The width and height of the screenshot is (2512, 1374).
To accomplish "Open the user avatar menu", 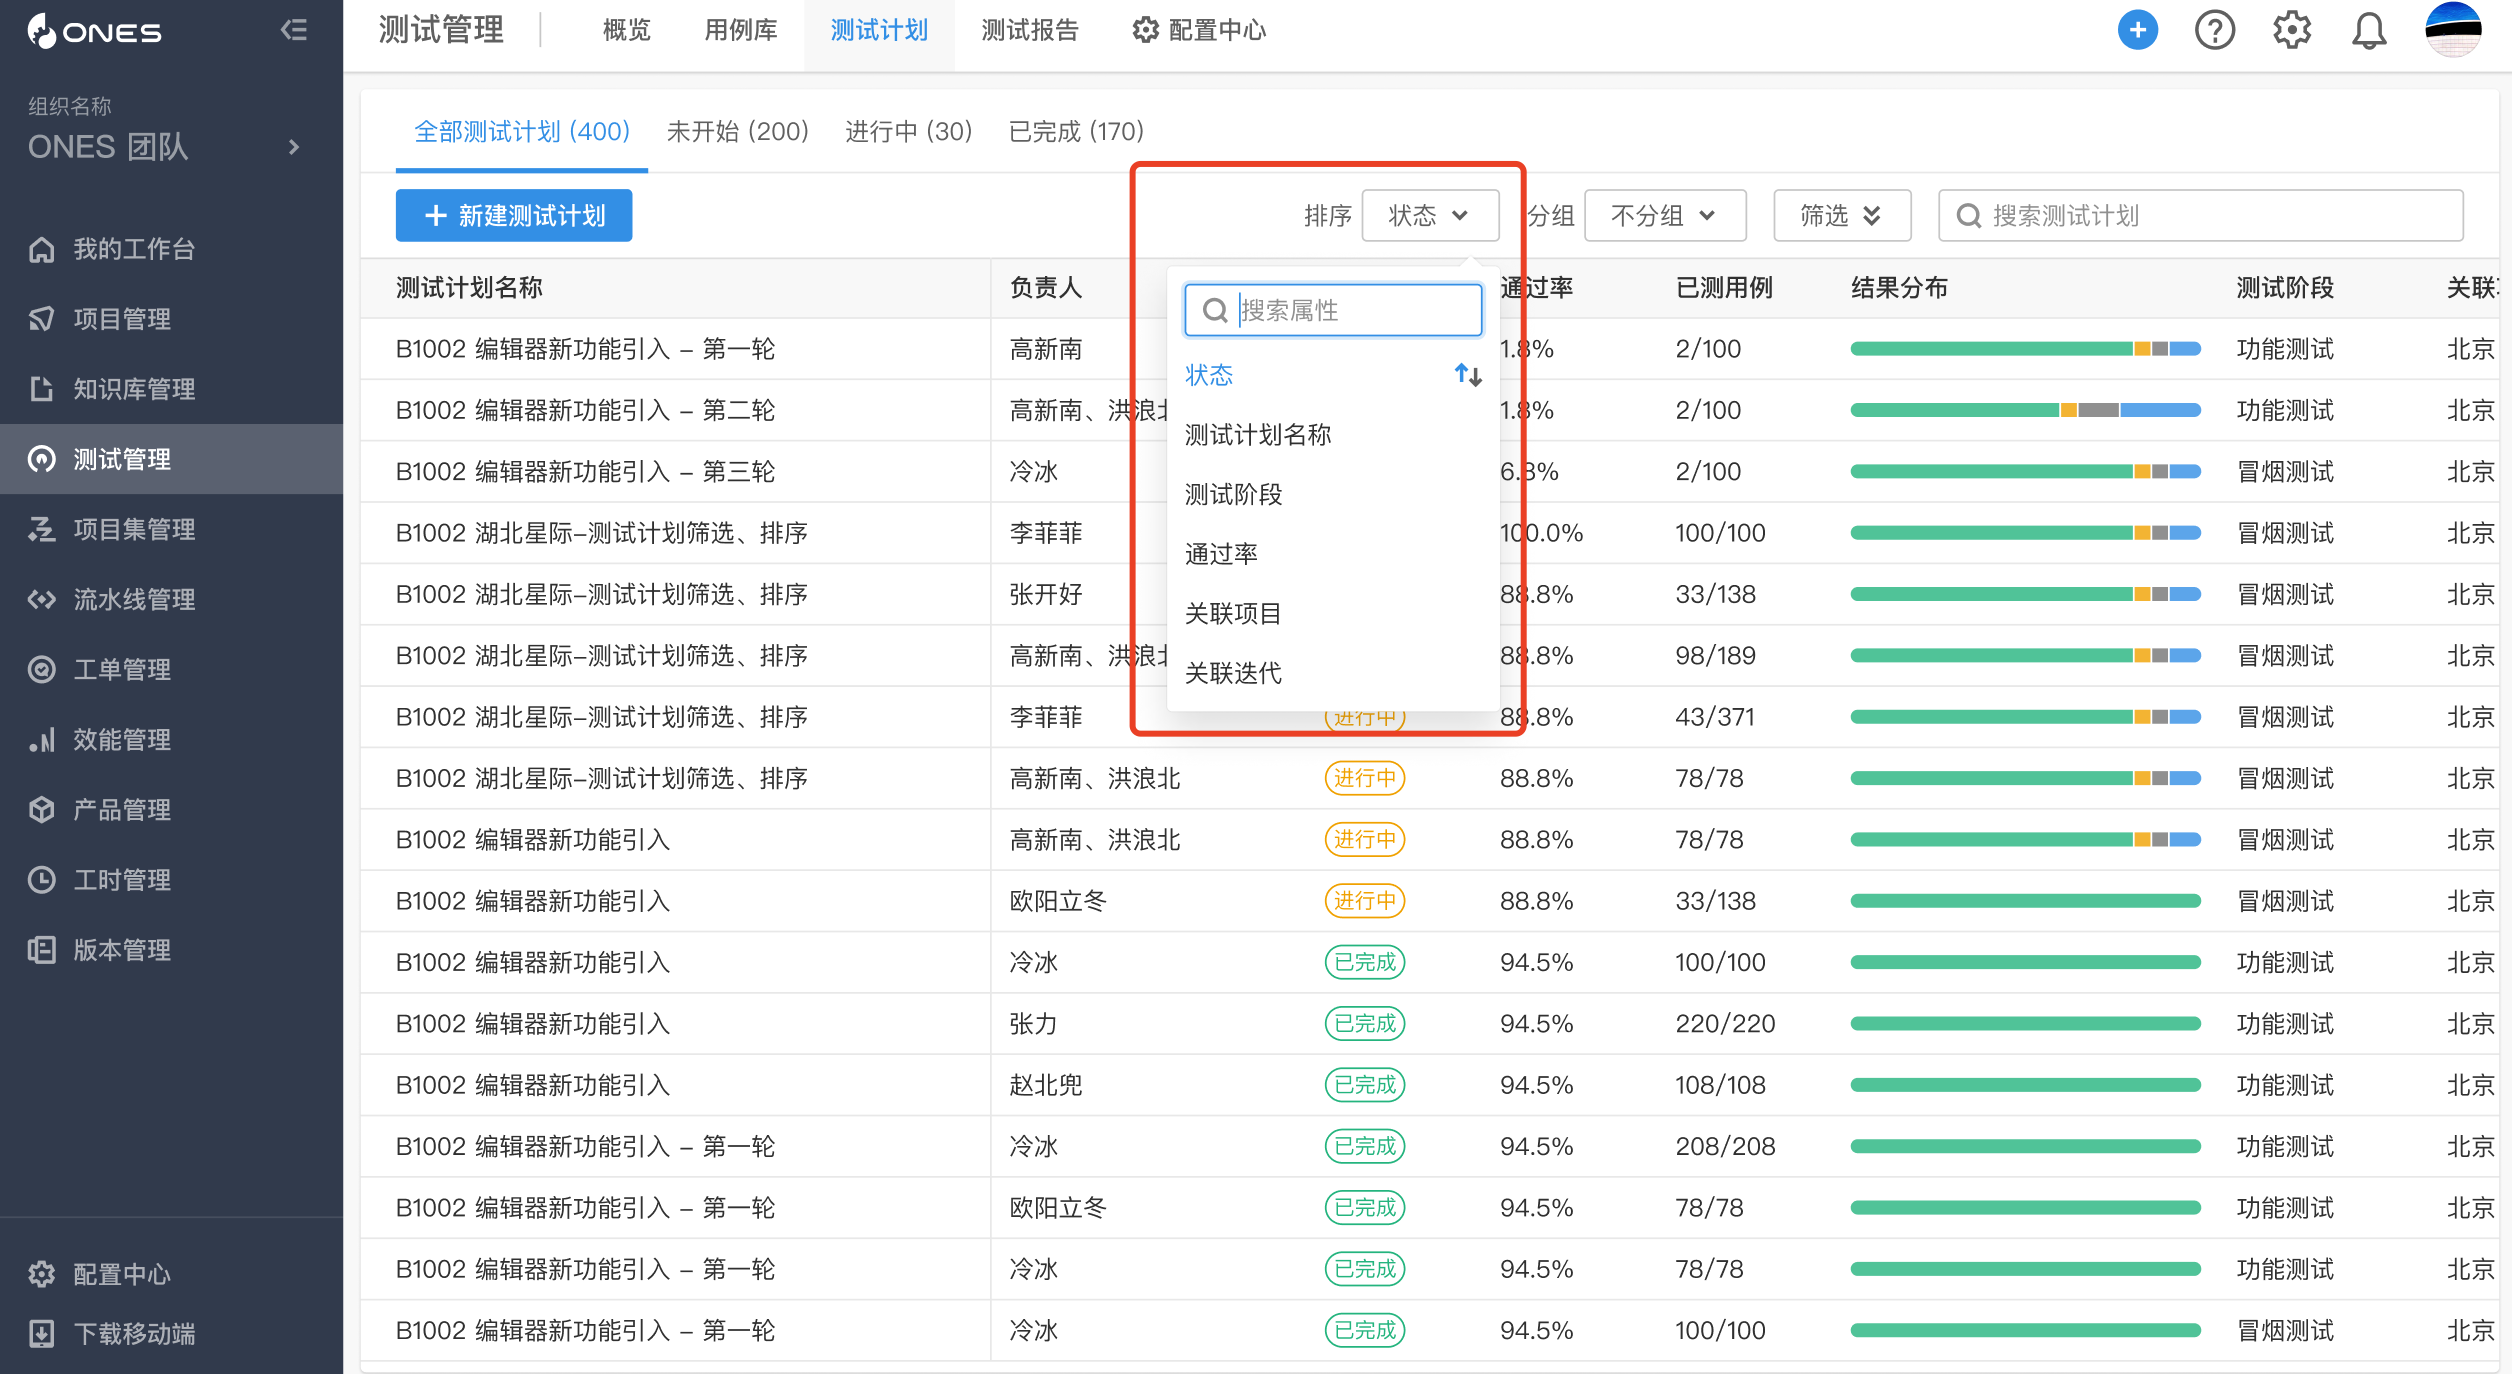I will tap(2452, 30).
